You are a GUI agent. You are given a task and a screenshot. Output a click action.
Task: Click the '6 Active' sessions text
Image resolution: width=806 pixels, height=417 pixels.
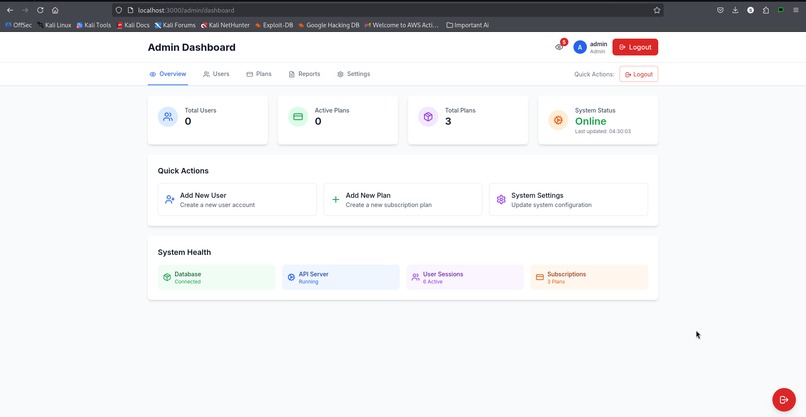(433, 282)
